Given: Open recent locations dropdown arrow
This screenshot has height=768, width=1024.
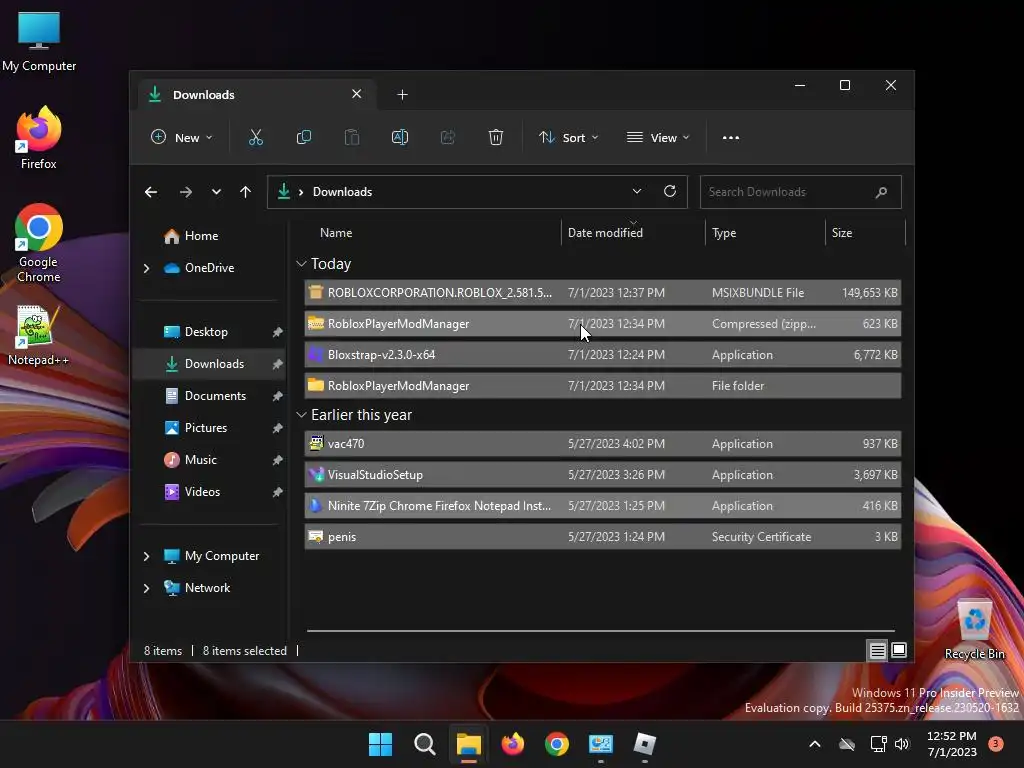Looking at the screenshot, I should 216,192.
